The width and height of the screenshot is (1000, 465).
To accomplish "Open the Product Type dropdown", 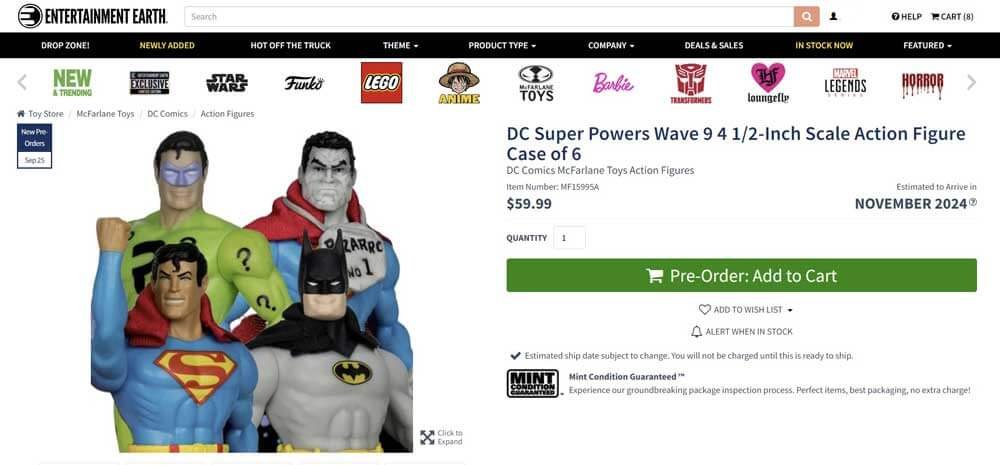I will [502, 45].
